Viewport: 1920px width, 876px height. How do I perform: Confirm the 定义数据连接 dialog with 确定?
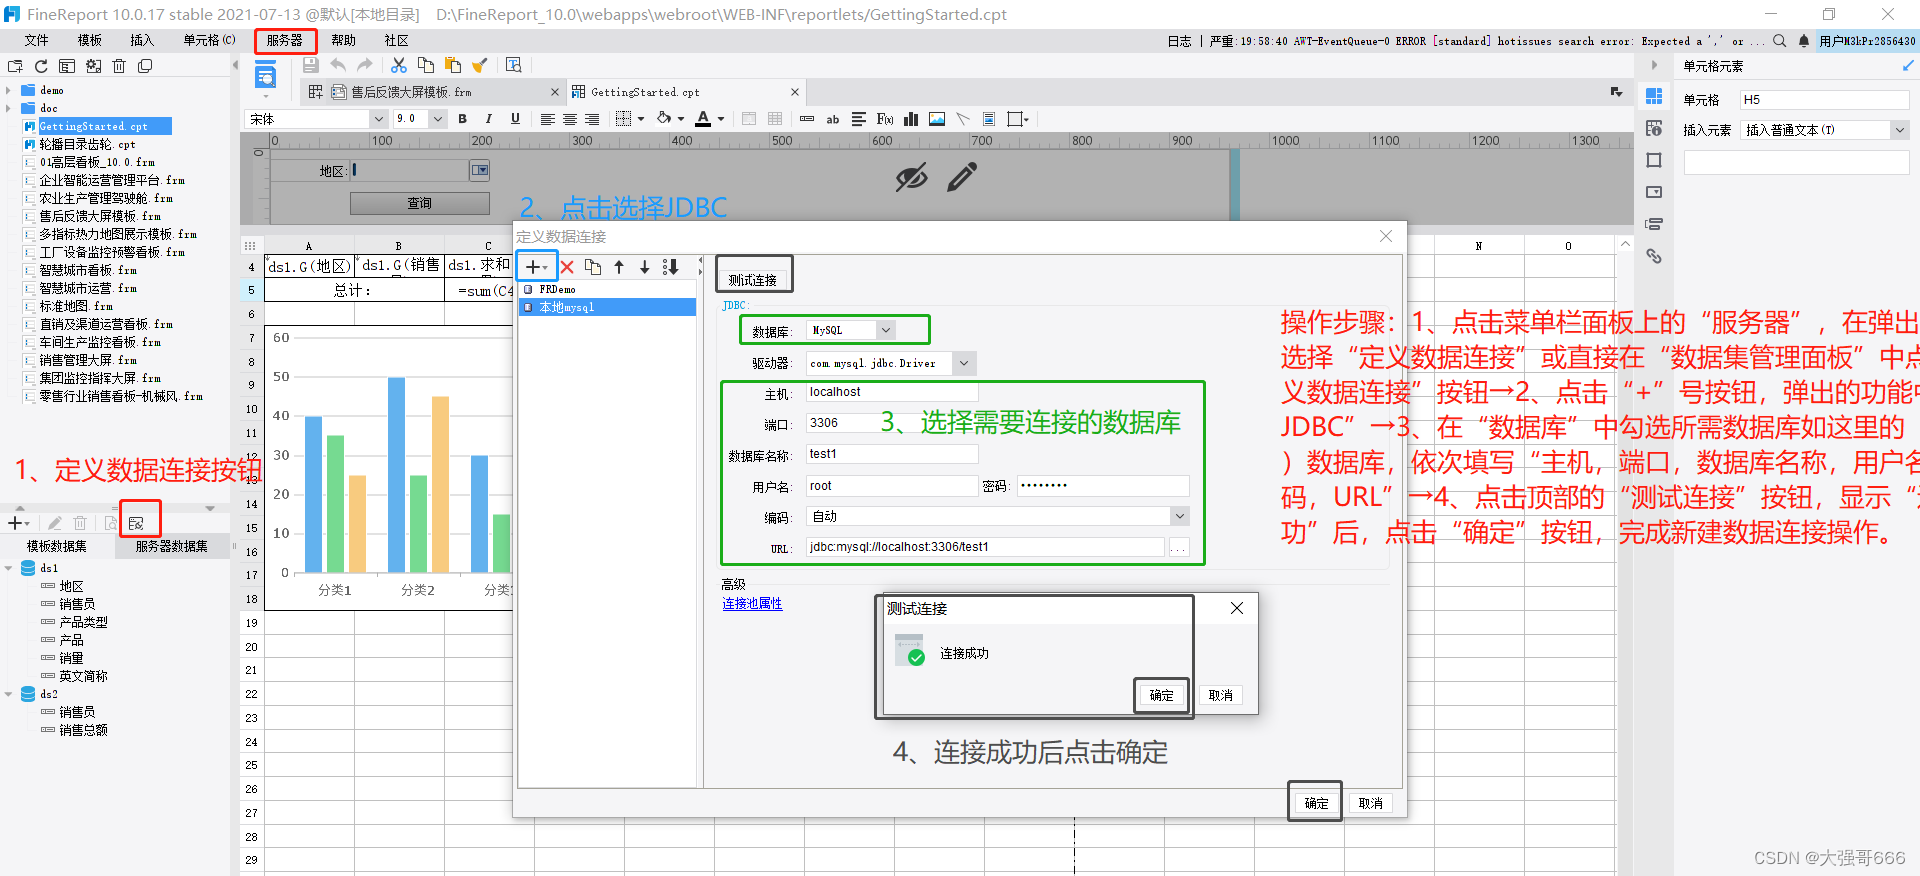pyautogui.click(x=1316, y=803)
